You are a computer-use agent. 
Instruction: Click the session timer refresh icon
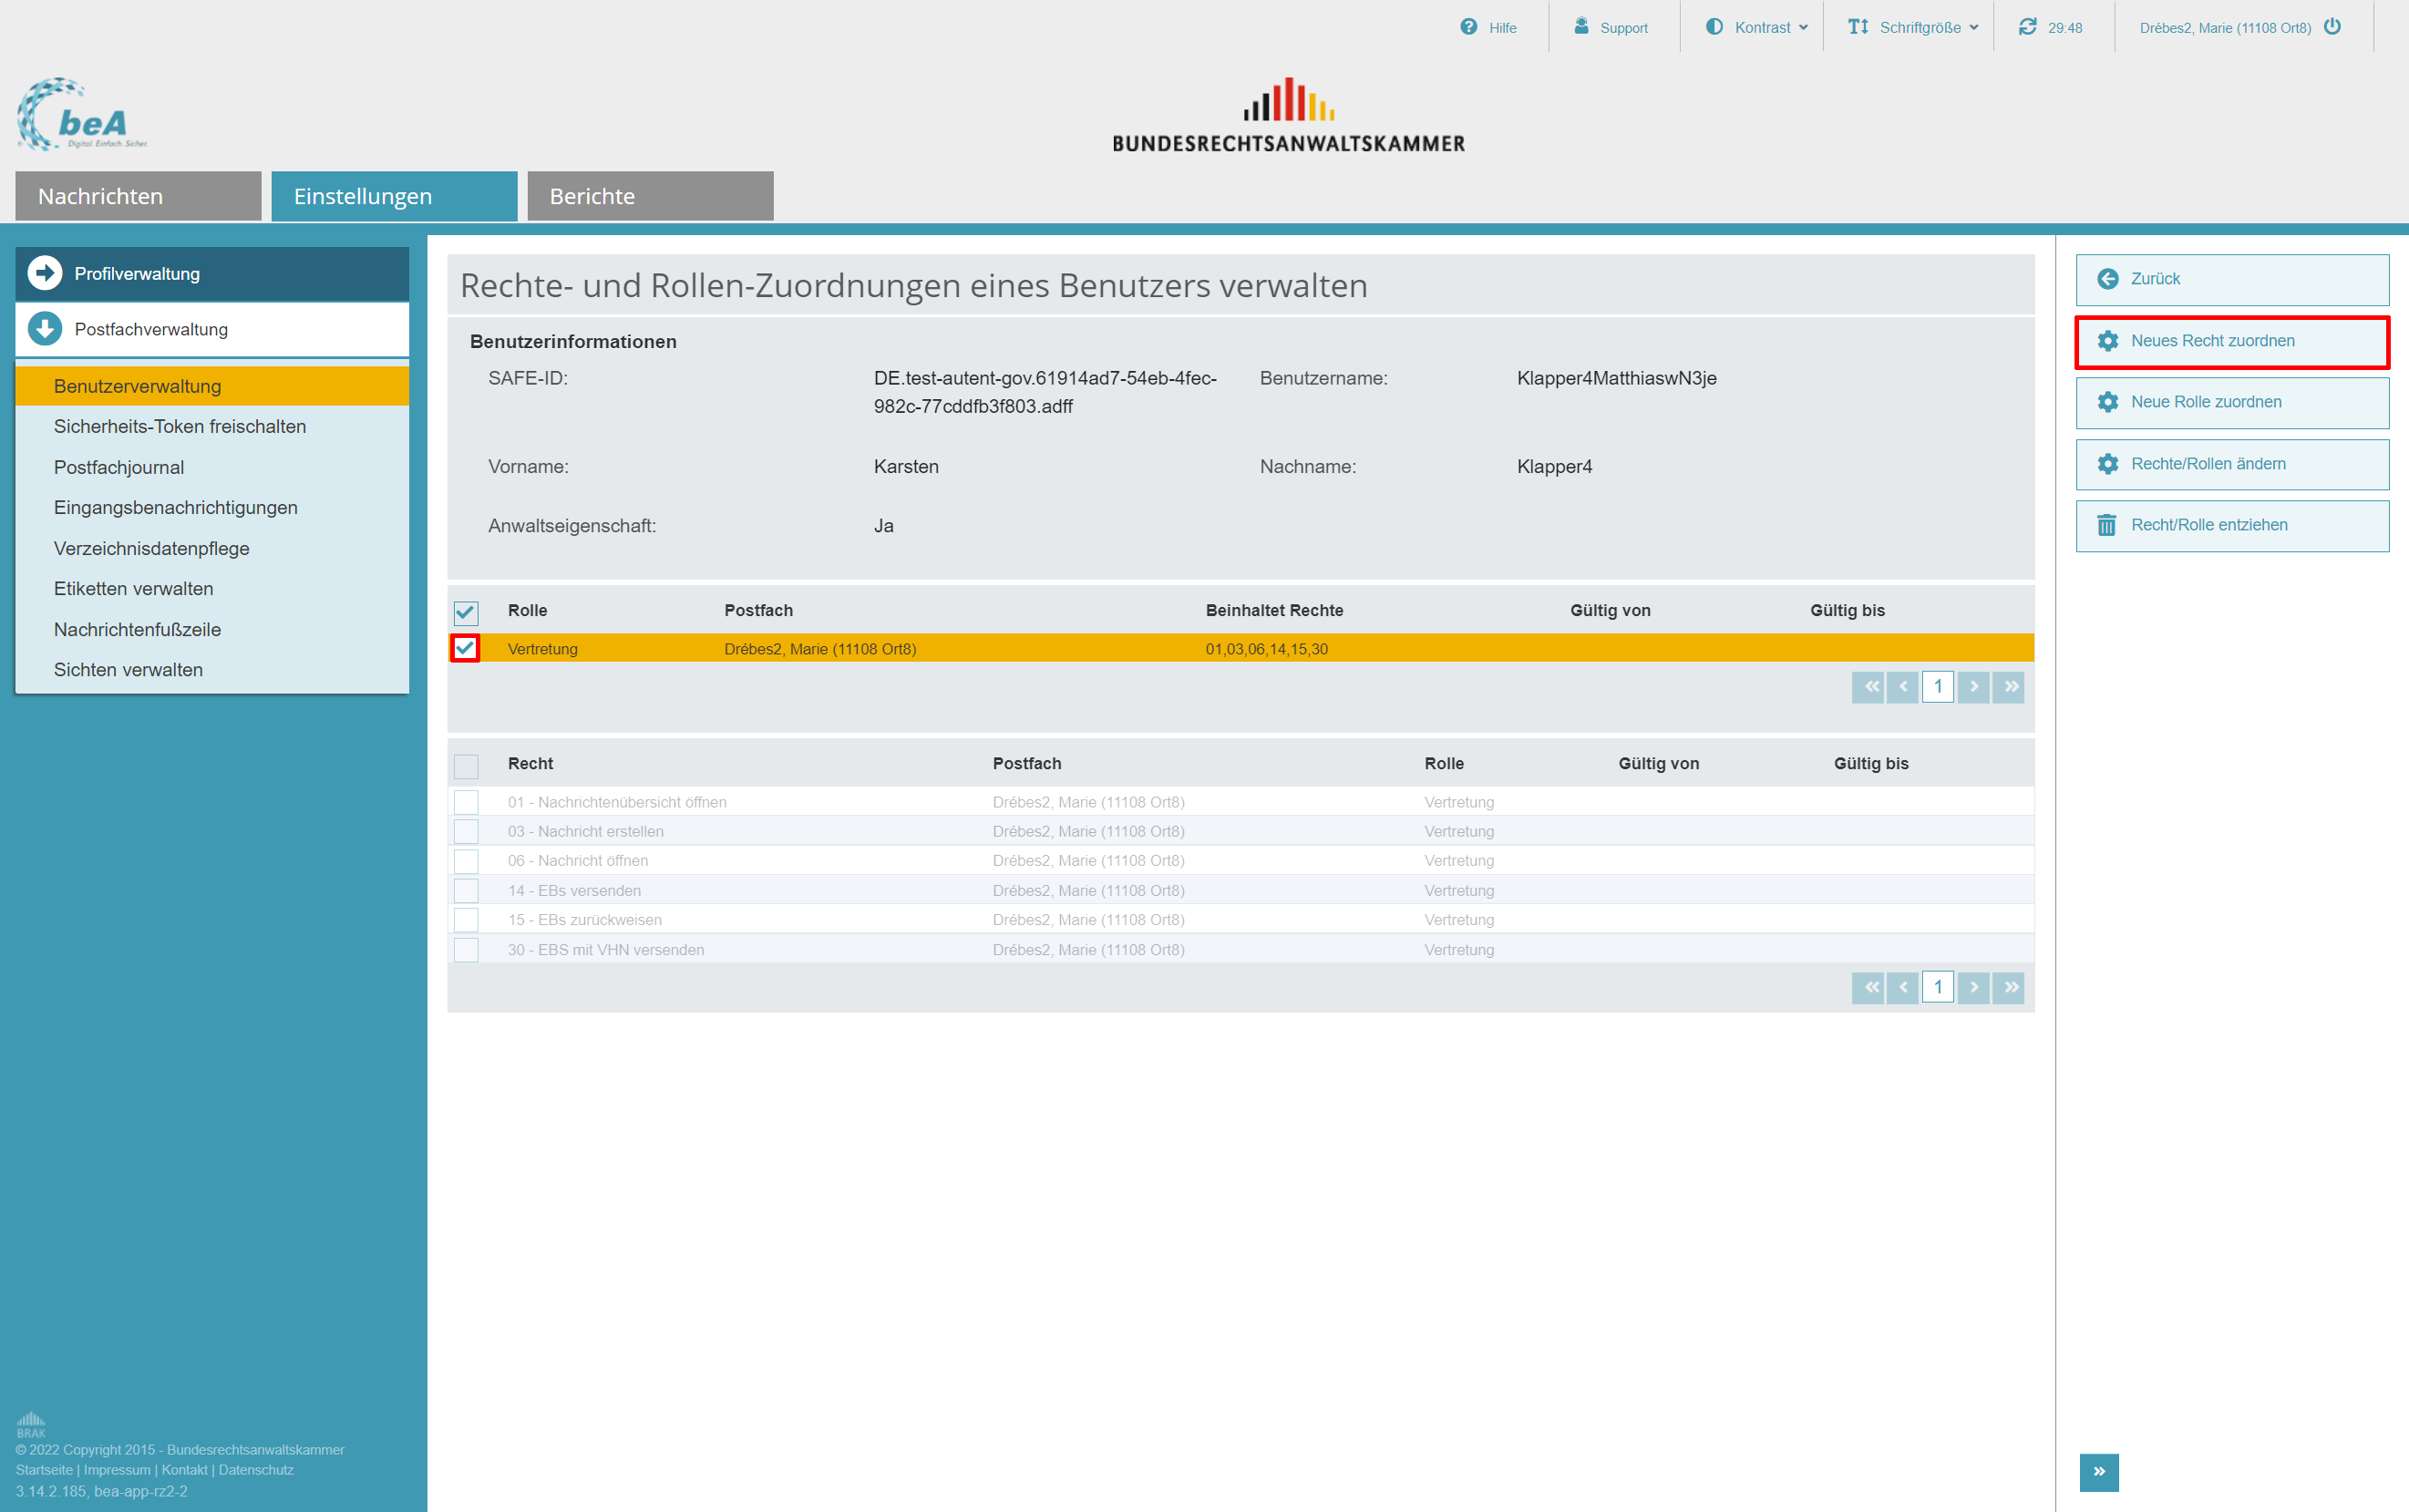coord(2027,27)
